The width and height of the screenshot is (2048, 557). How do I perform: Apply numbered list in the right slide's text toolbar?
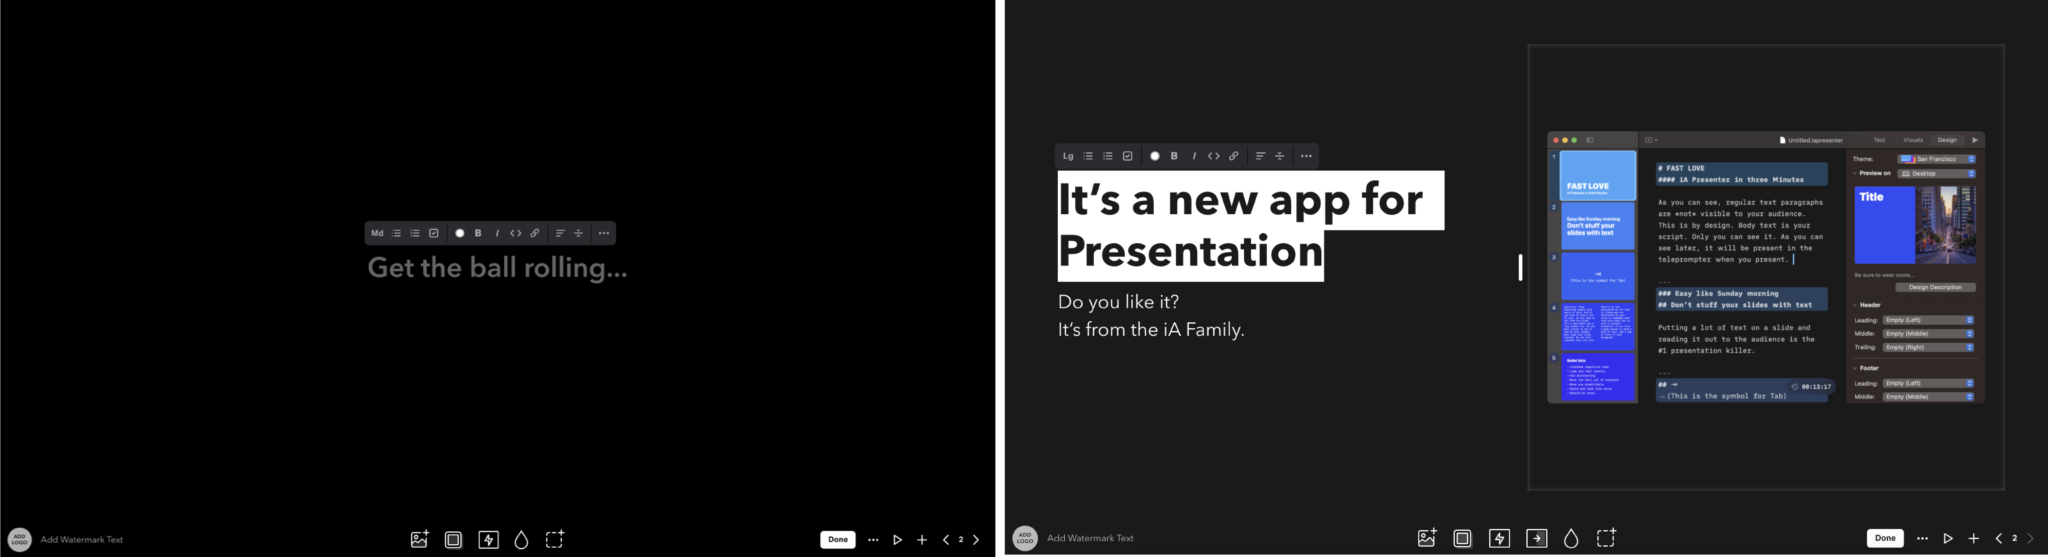1108,156
